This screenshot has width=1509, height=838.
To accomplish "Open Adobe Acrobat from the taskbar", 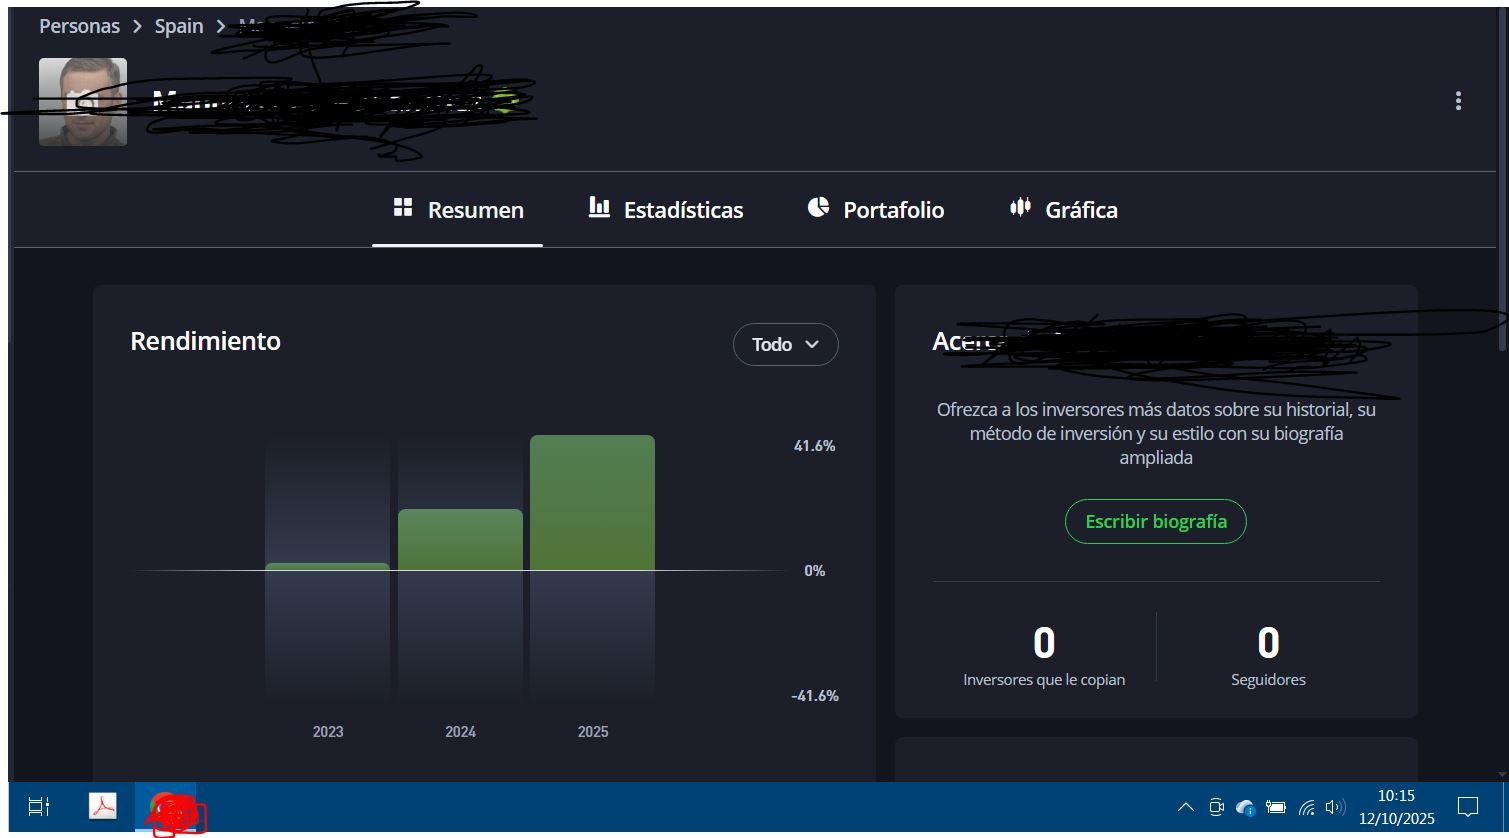I will 103,806.
